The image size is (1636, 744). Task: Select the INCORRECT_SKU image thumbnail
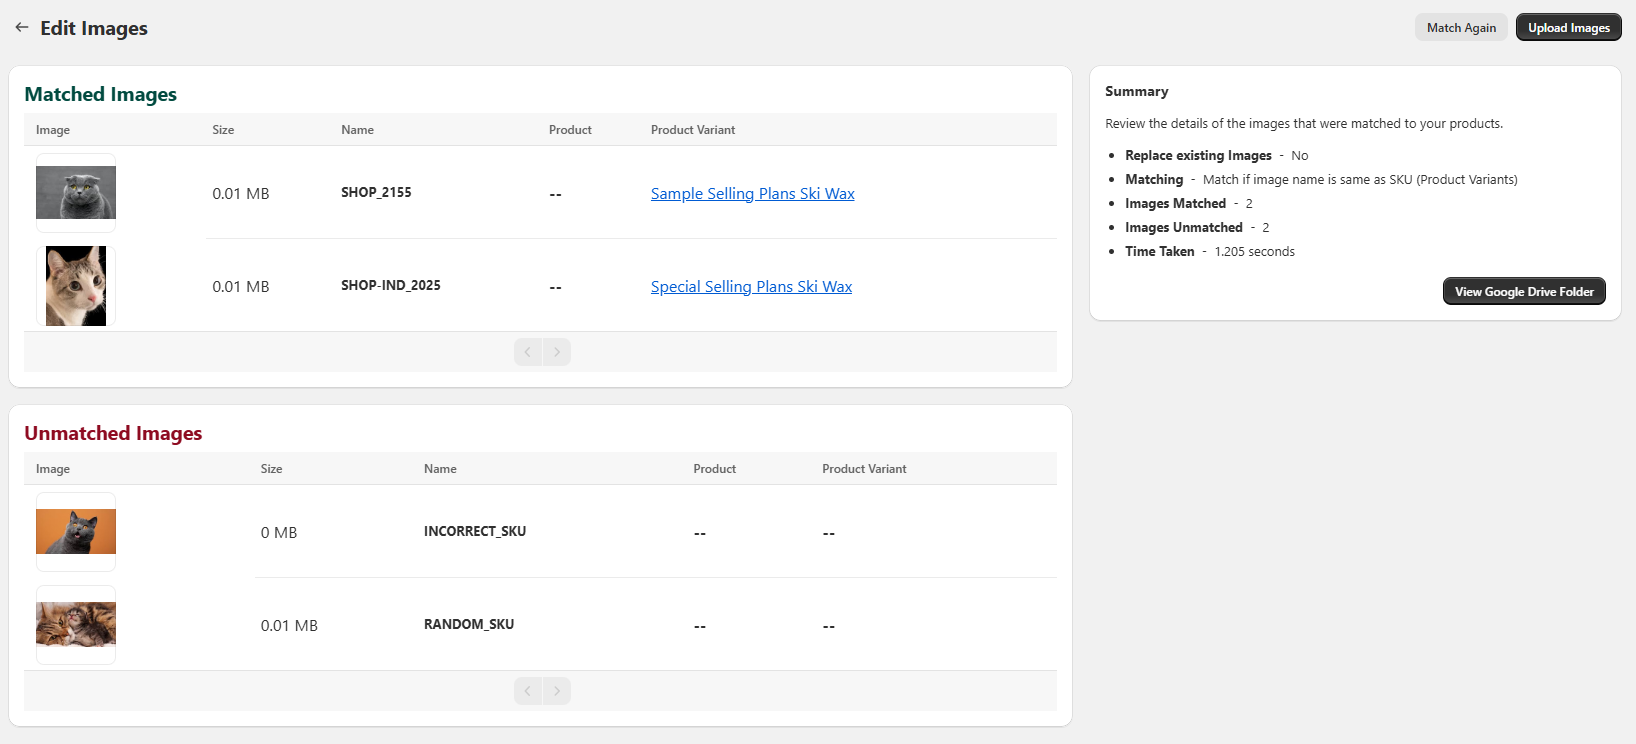76,532
